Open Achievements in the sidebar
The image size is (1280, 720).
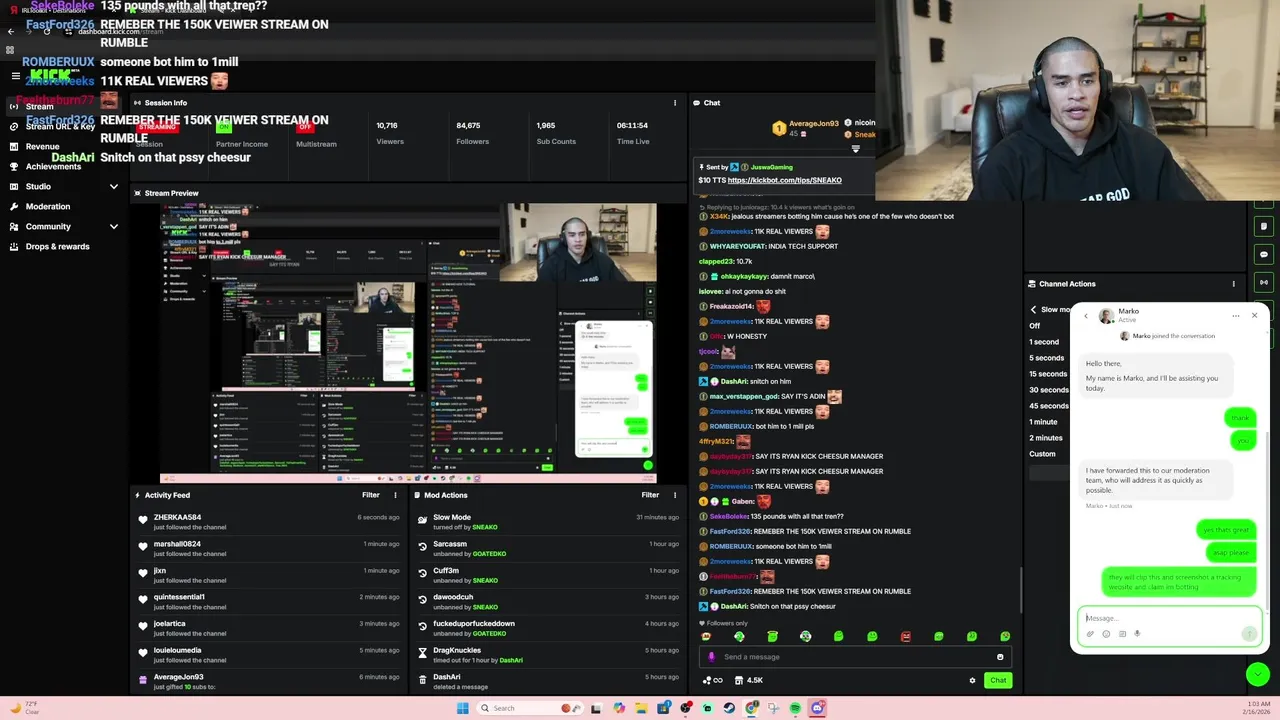(53, 166)
